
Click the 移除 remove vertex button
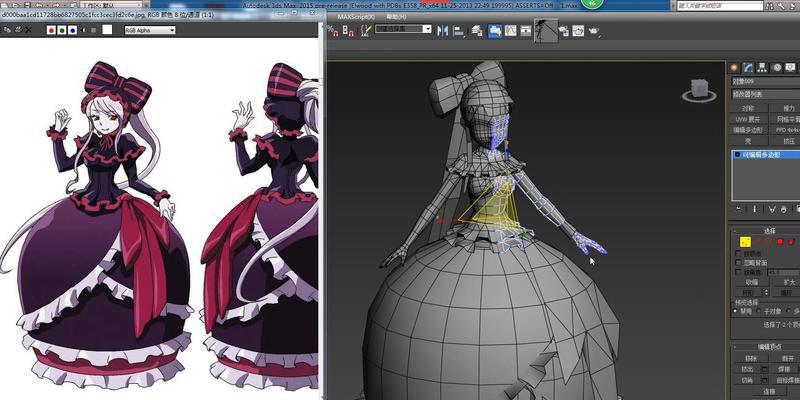pos(751,358)
